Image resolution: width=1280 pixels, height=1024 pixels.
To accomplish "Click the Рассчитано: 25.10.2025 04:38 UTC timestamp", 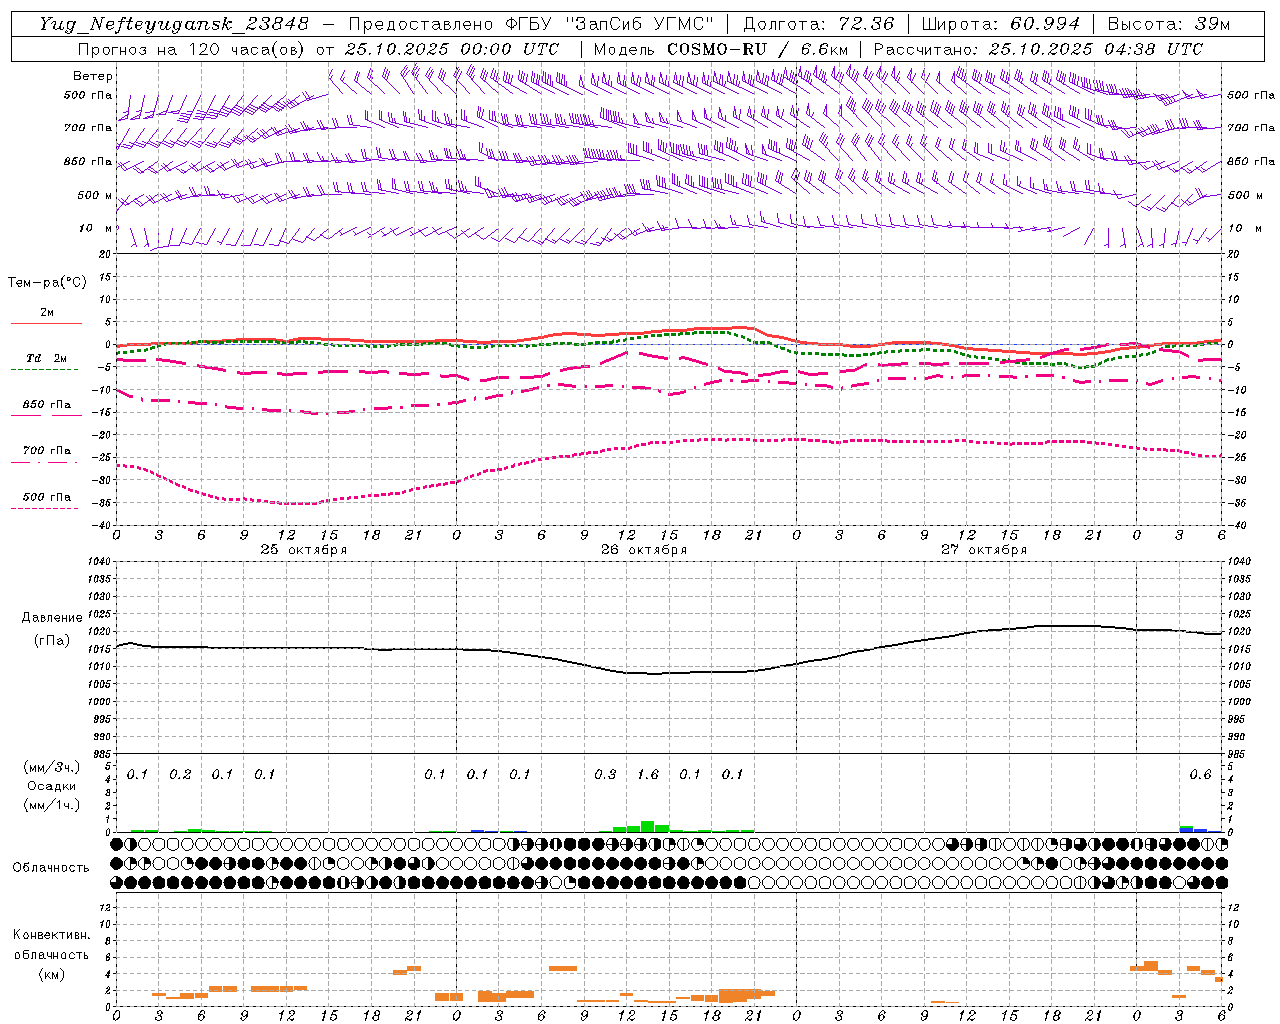I will pyautogui.click(x=1038, y=49).
